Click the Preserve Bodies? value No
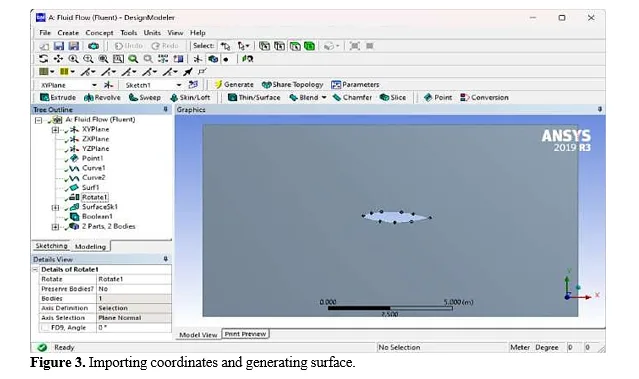639x379 pixels. pos(133,289)
